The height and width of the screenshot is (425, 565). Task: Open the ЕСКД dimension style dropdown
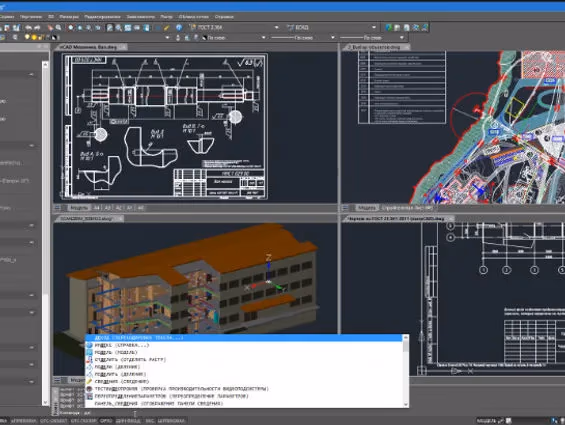point(374,27)
